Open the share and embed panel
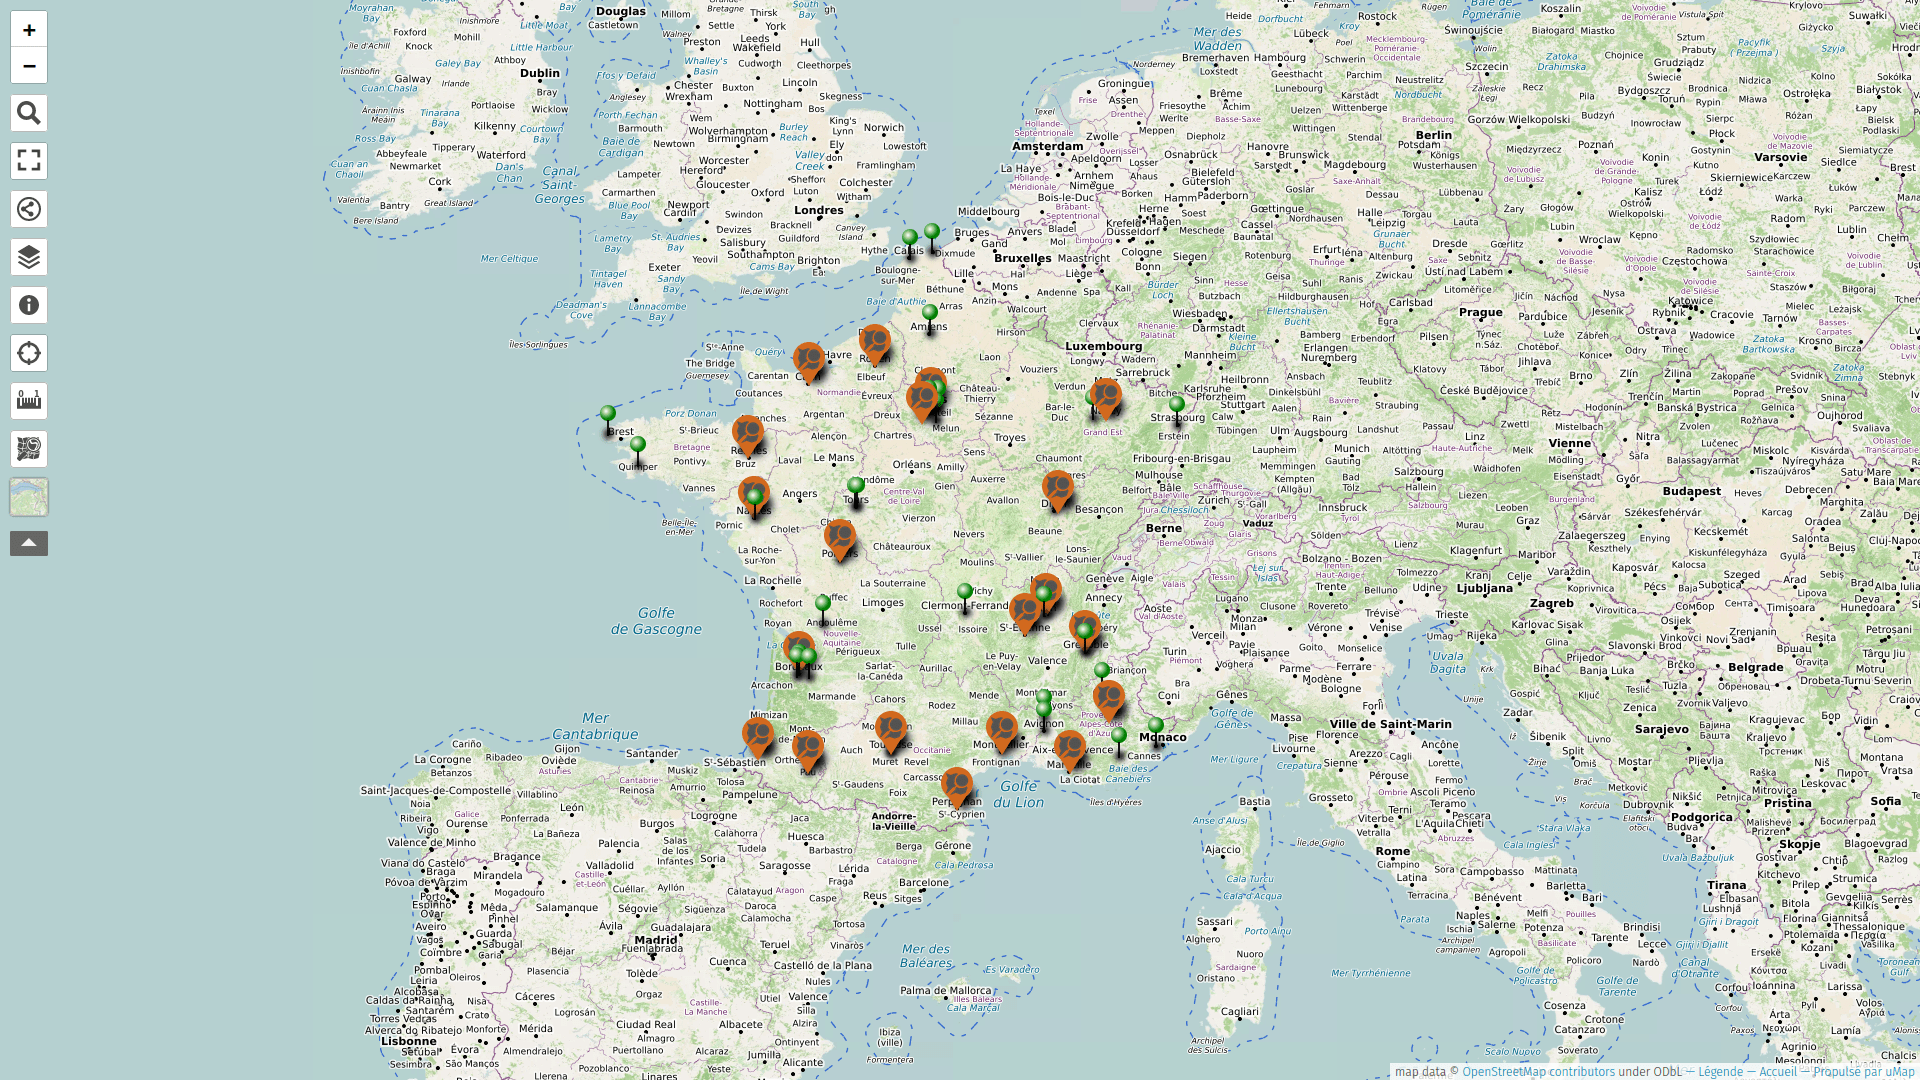 [29, 209]
